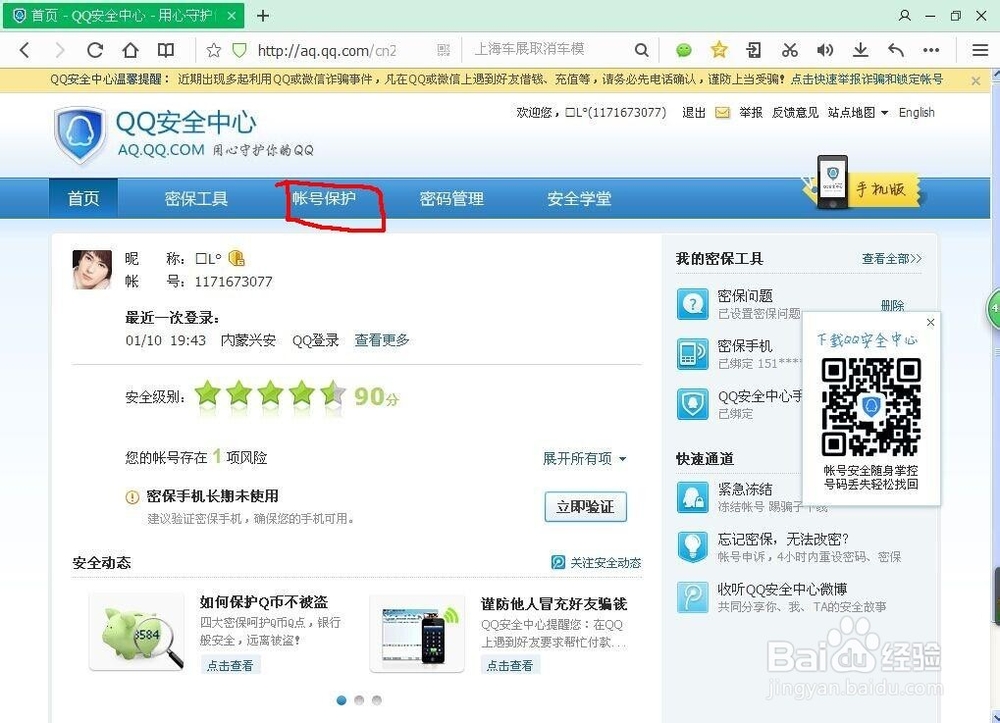Image resolution: width=1000 pixels, height=723 pixels.
Task: Click the QQ安全中心 shield logo
Action: [x=80, y=135]
